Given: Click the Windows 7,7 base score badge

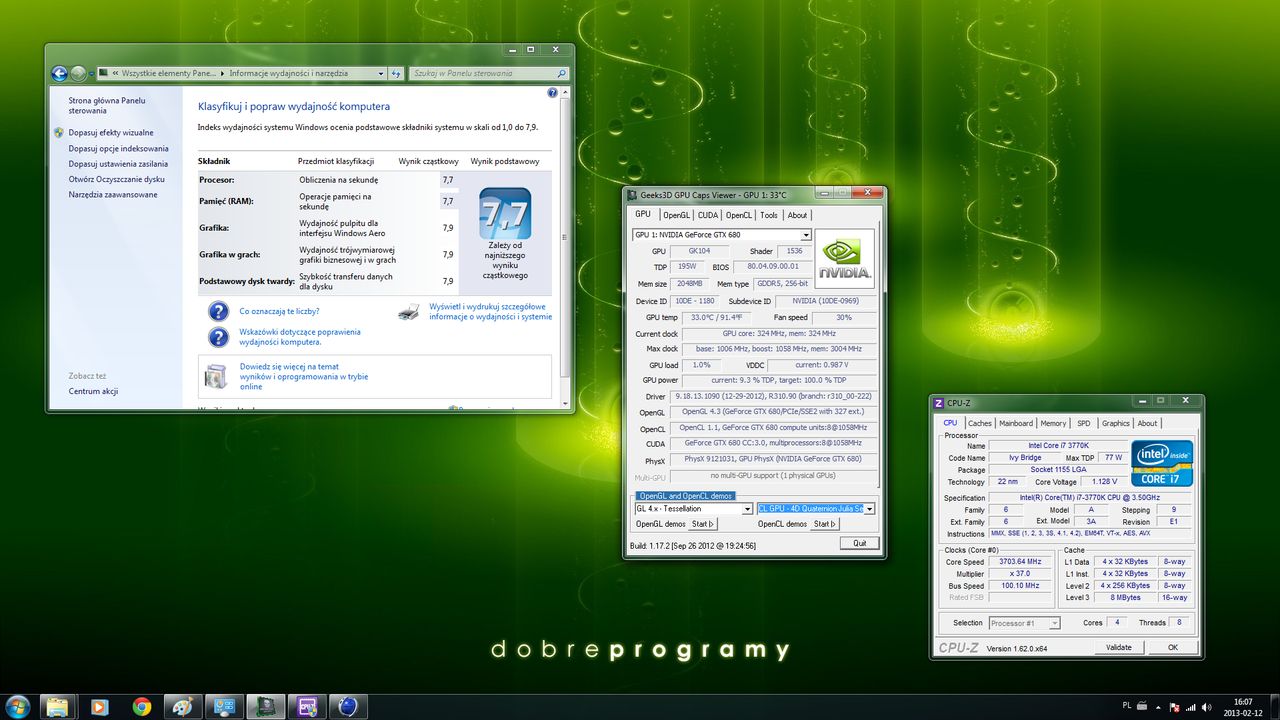Looking at the screenshot, I should click(x=505, y=214).
